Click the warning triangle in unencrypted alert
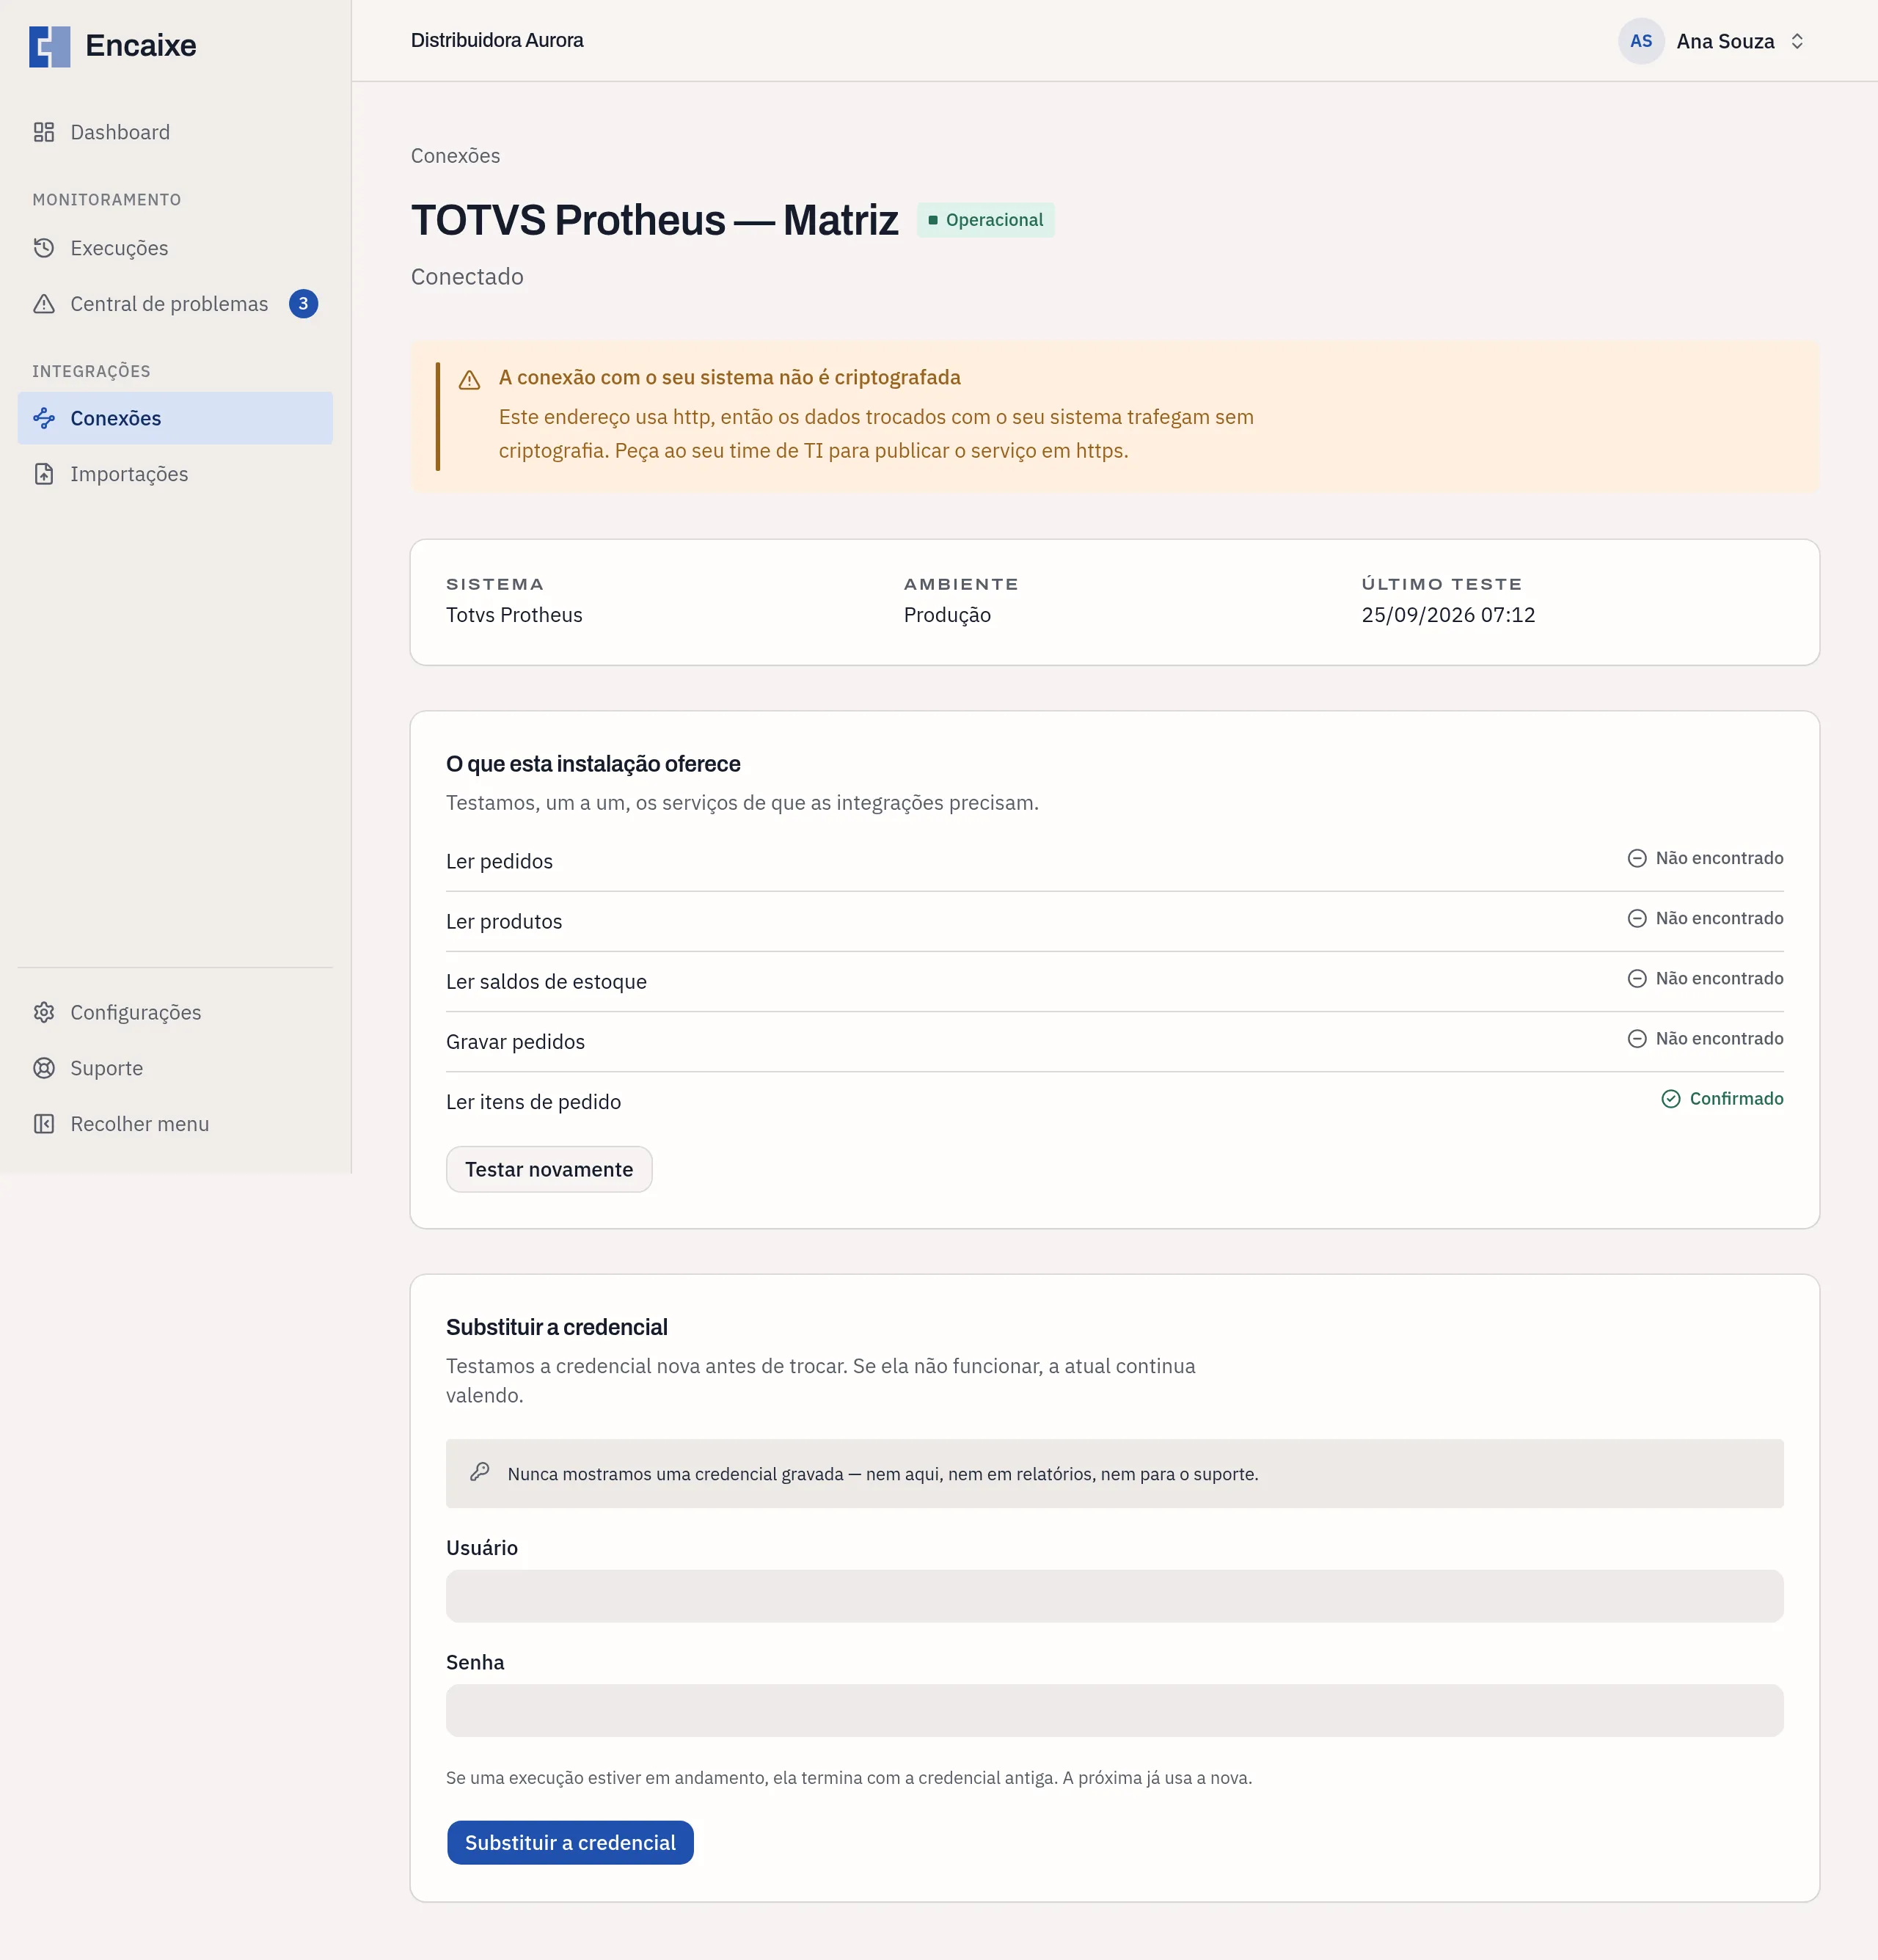Image resolution: width=1878 pixels, height=1960 pixels. click(469, 380)
